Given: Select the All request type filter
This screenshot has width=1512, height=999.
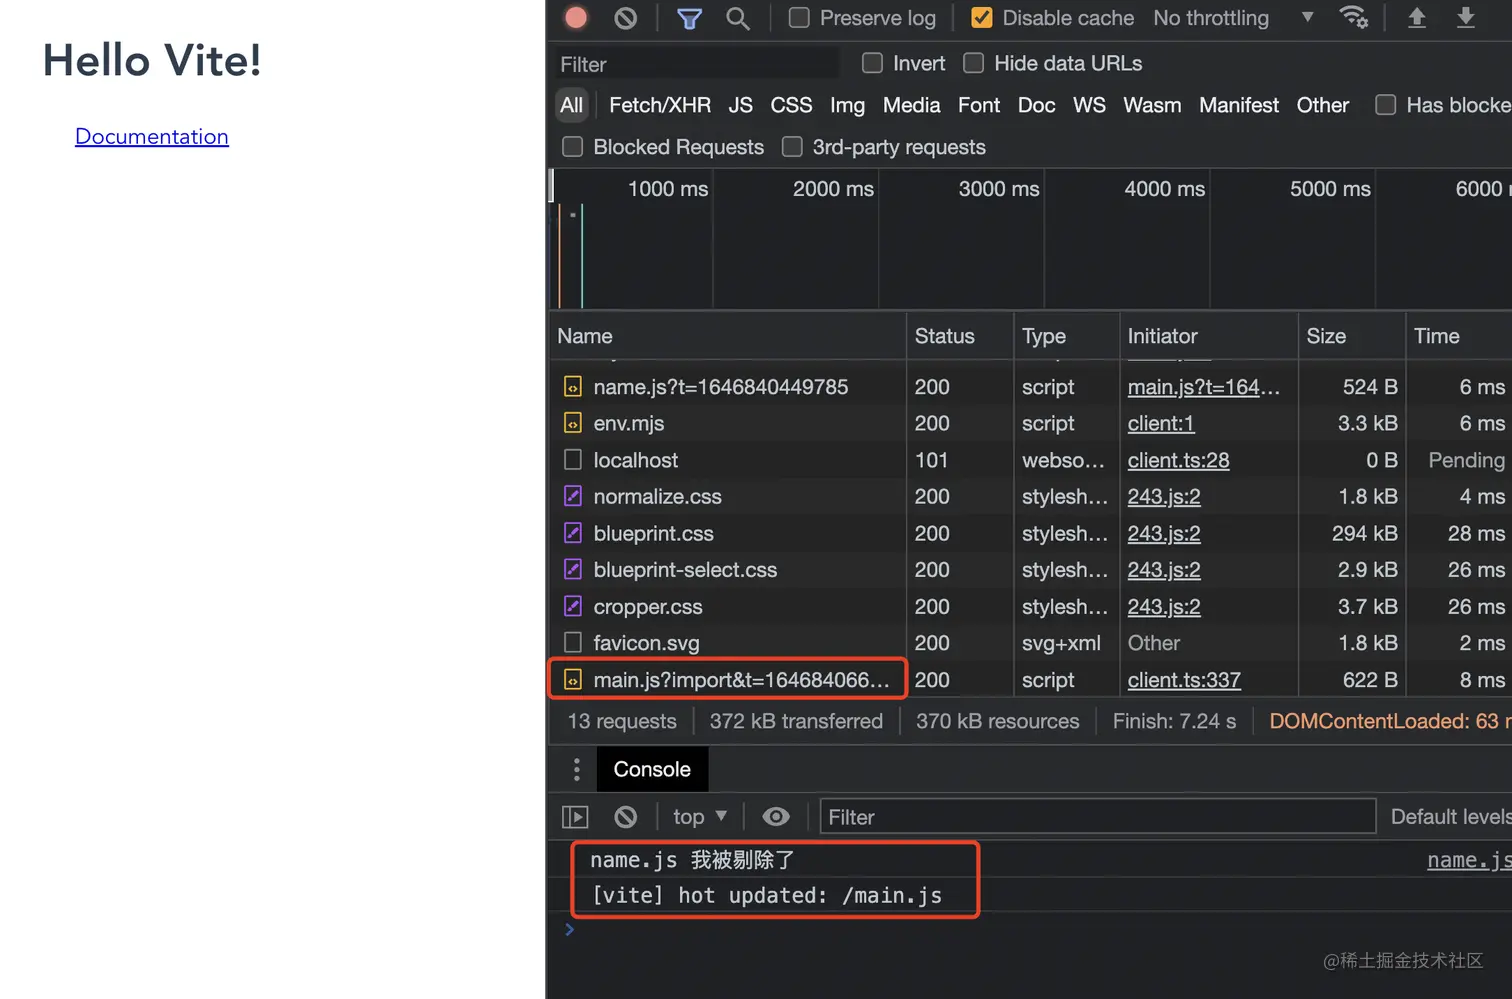Looking at the screenshot, I should coord(572,105).
